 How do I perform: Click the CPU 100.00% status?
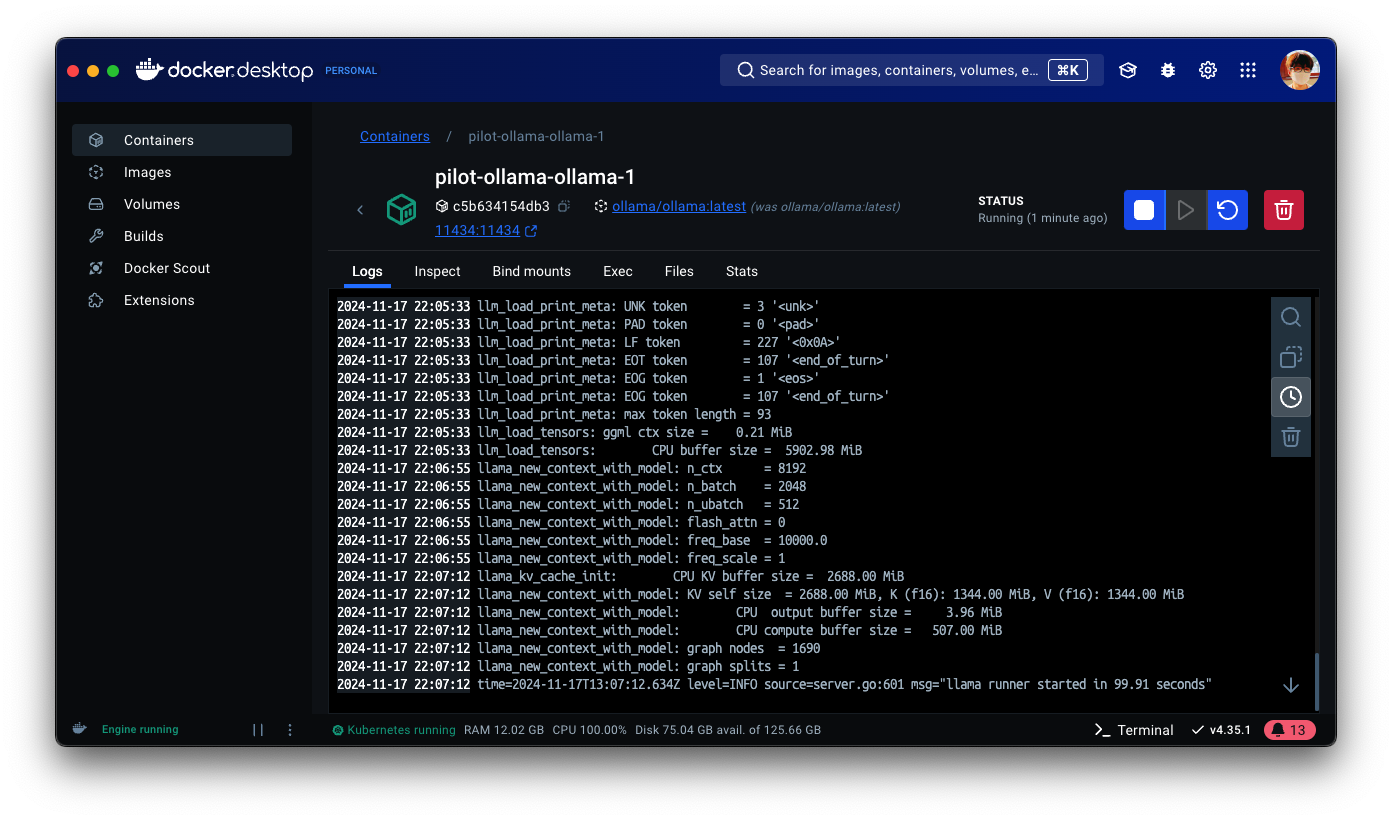(x=590, y=730)
